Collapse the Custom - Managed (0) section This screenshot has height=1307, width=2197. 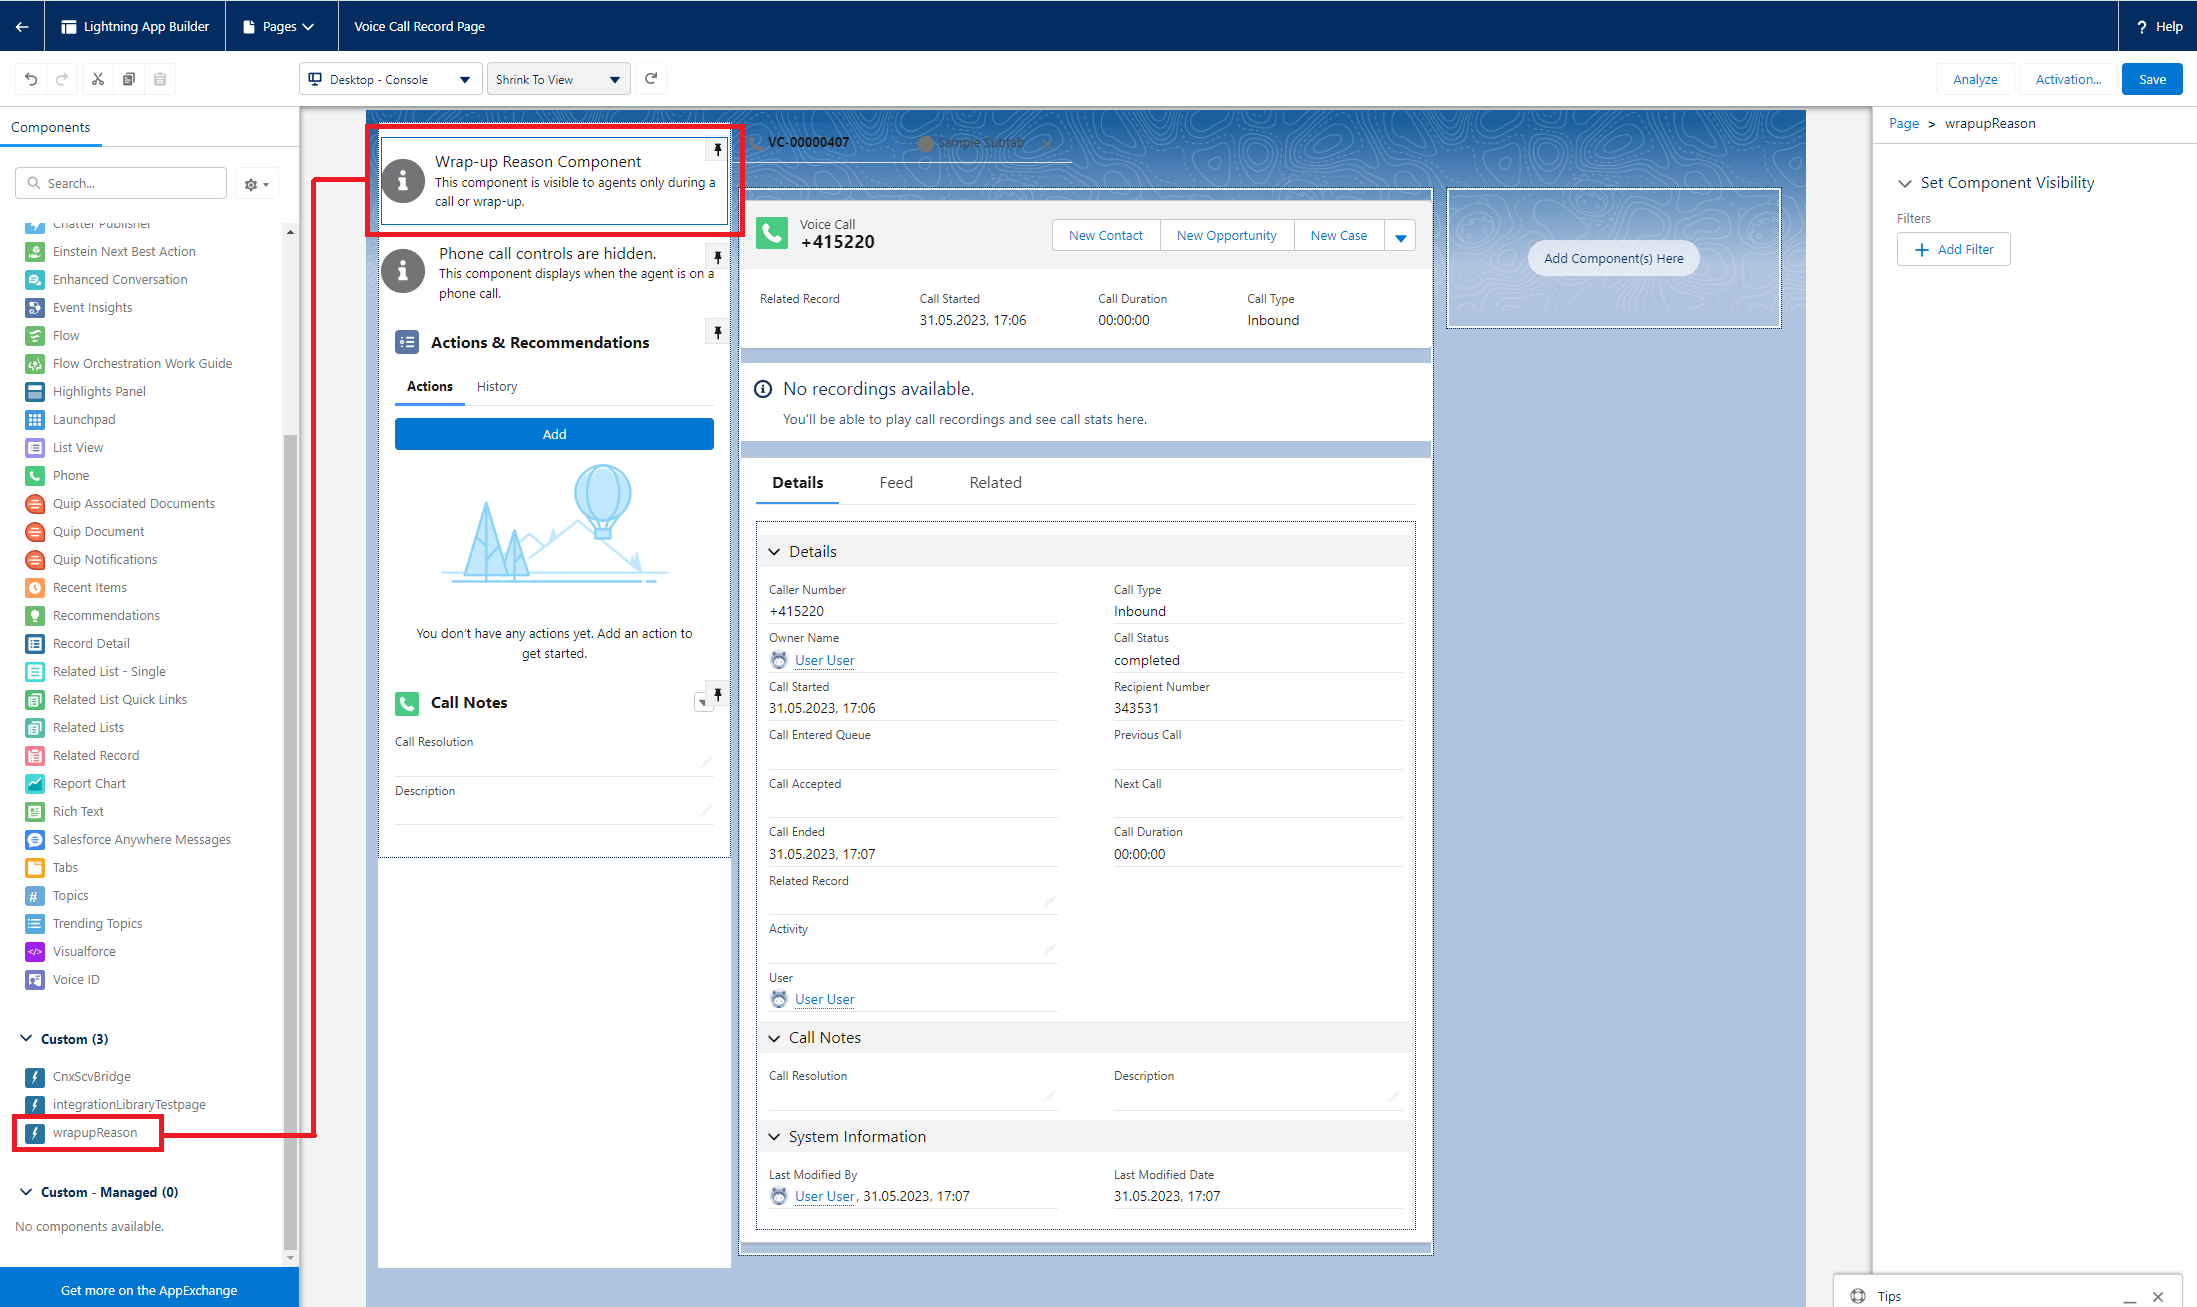pos(26,1192)
